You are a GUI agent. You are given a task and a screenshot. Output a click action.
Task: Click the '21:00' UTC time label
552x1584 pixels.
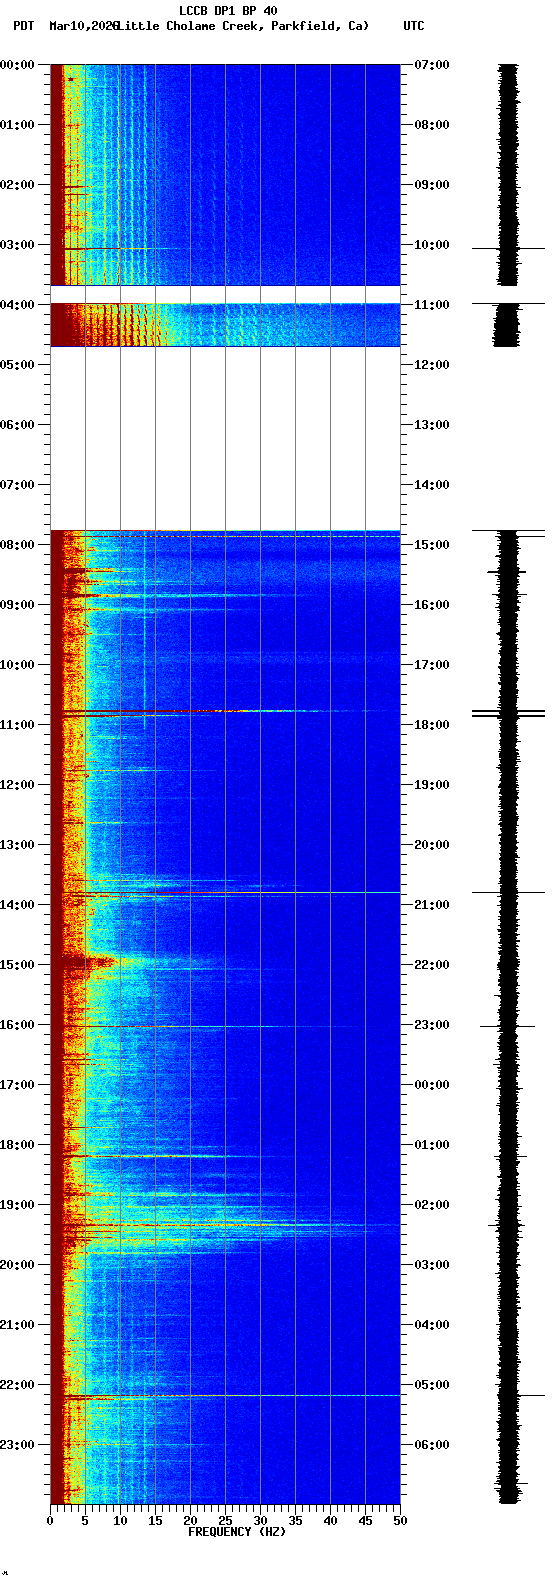click(x=432, y=905)
